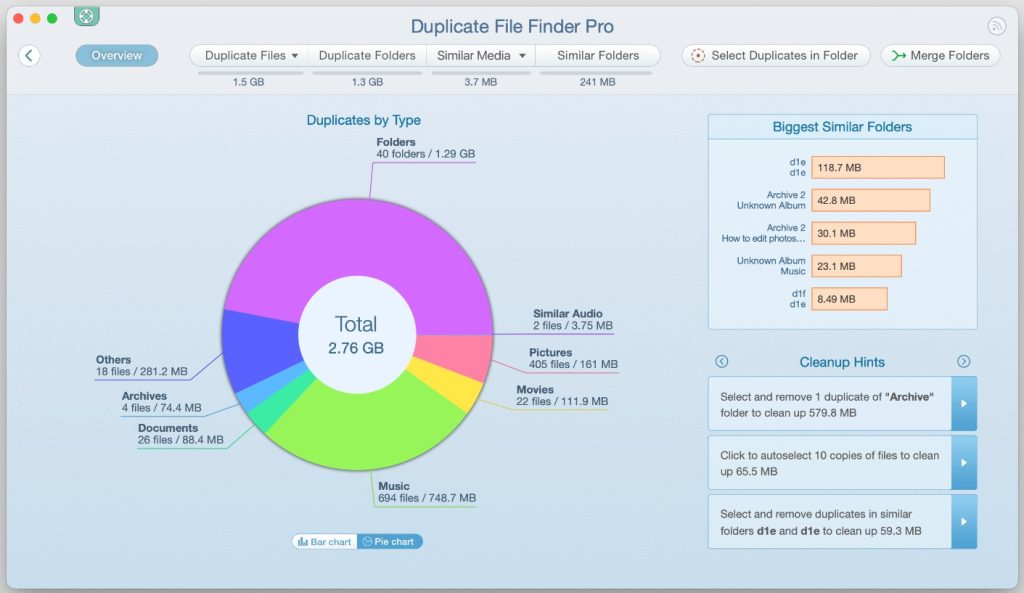Click the Duplicate File Finder Pro title
The width and height of the screenshot is (1024, 593).
click(512, 26)
